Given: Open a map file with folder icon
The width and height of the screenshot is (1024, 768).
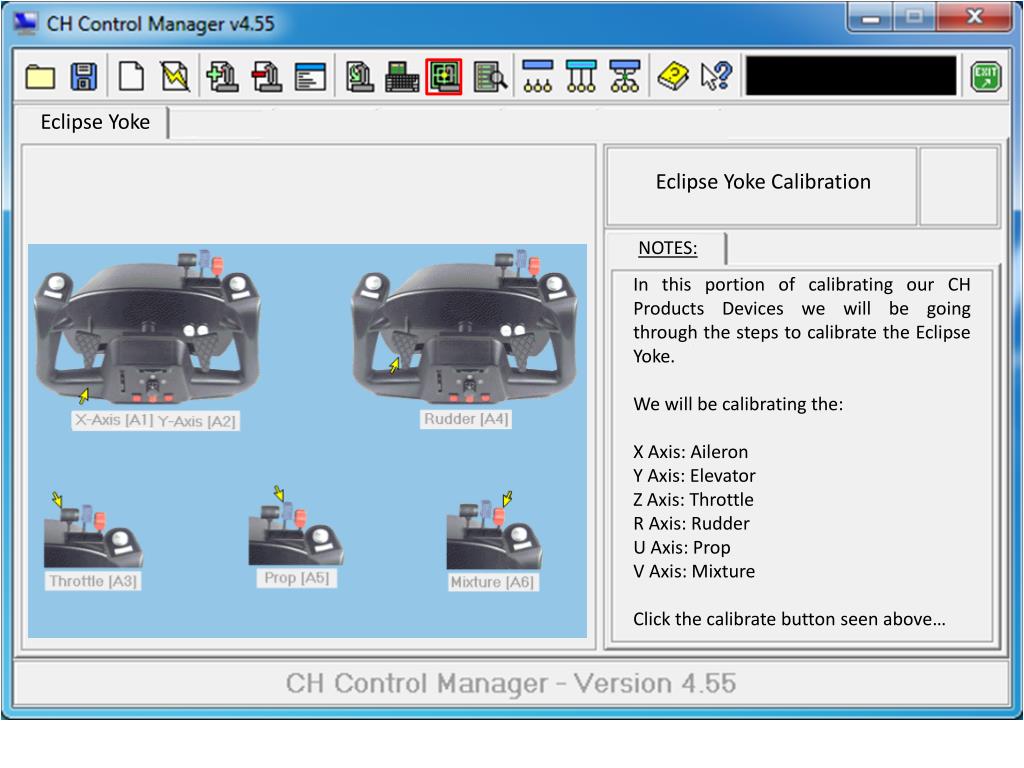Looking at the screenshot, I should [40, 77].
